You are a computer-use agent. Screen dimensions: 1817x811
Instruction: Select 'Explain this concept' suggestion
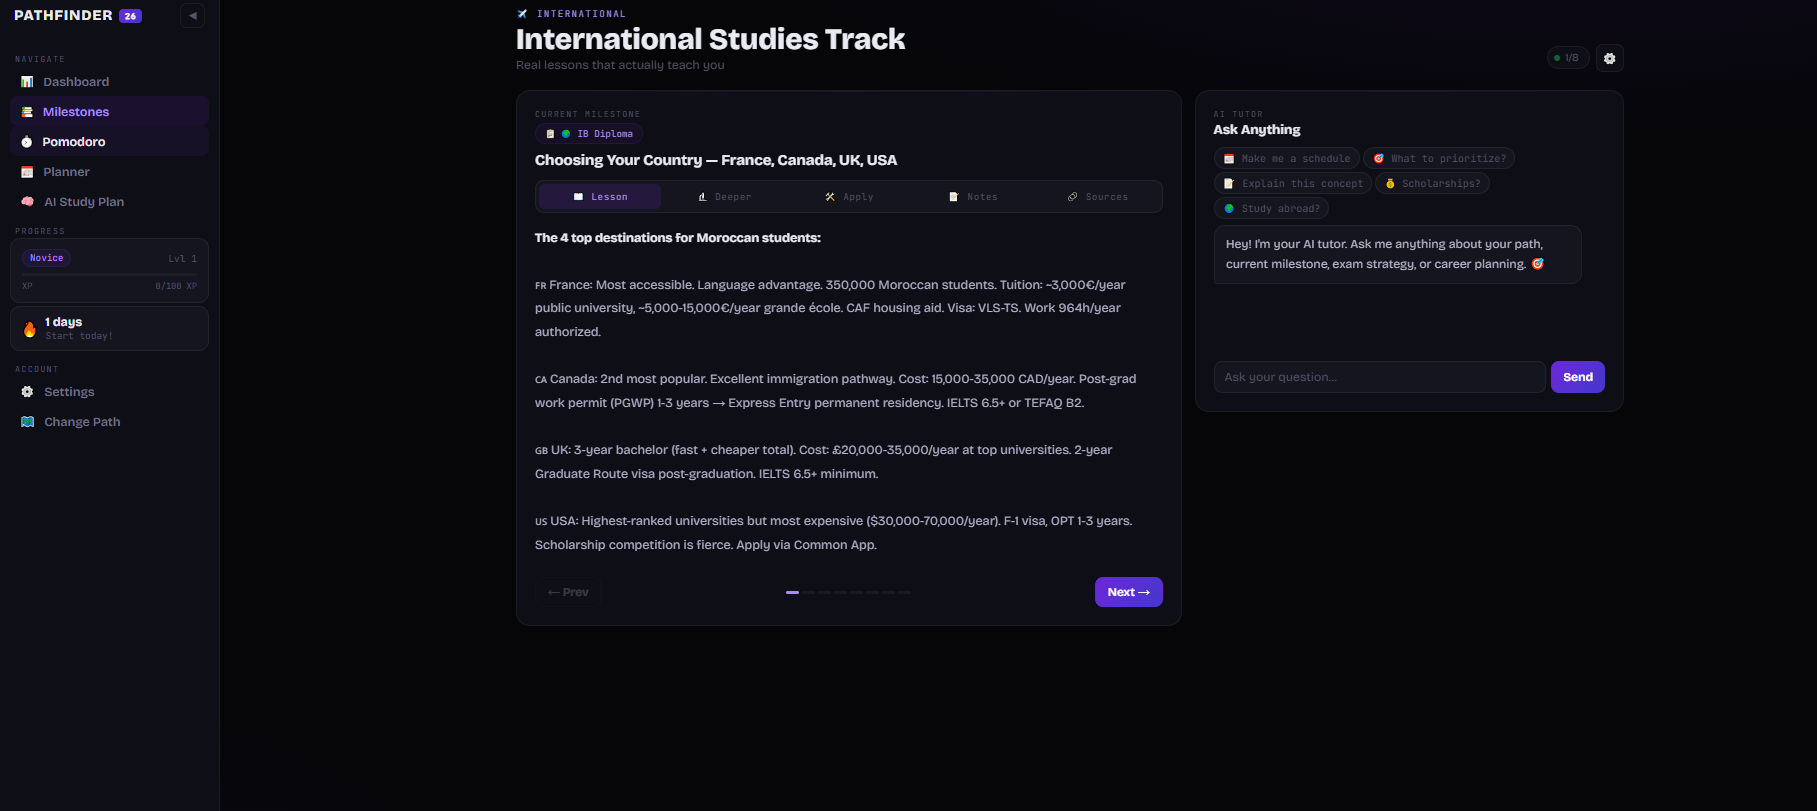pyautogui.click(x=1293, y=184)
